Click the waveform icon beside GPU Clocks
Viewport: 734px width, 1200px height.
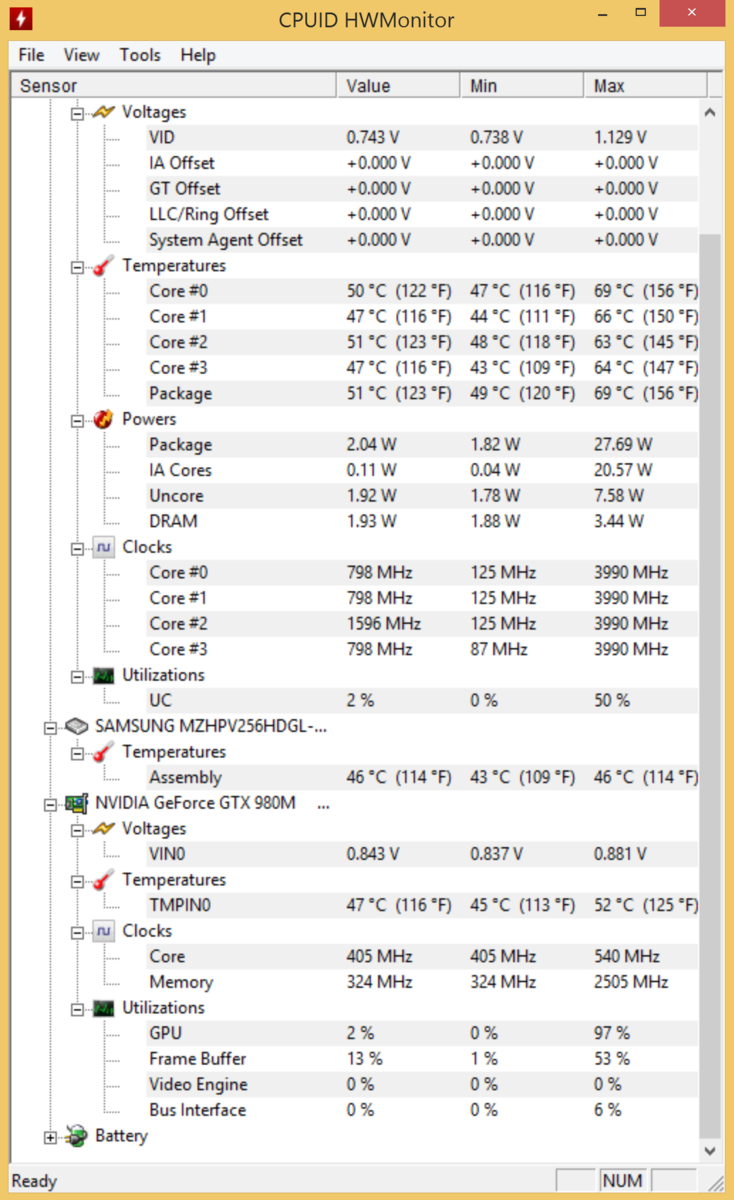click(x=104, y=930)
